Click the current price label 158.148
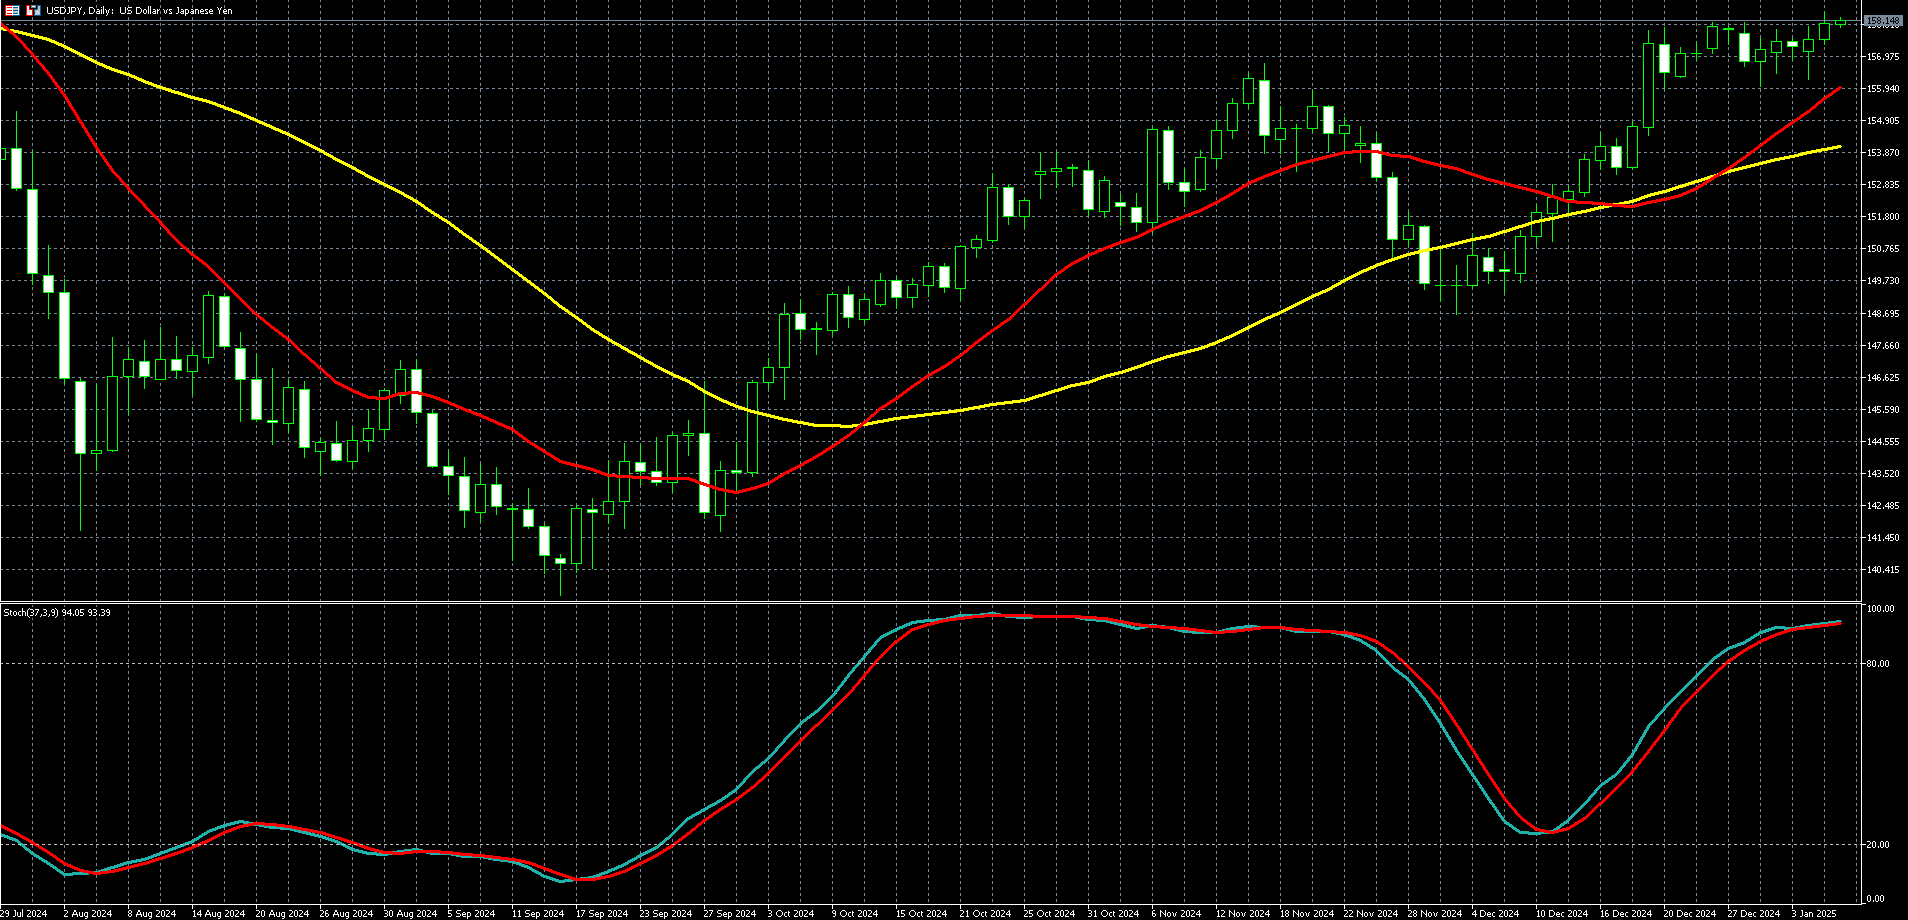 (1883, 21)
